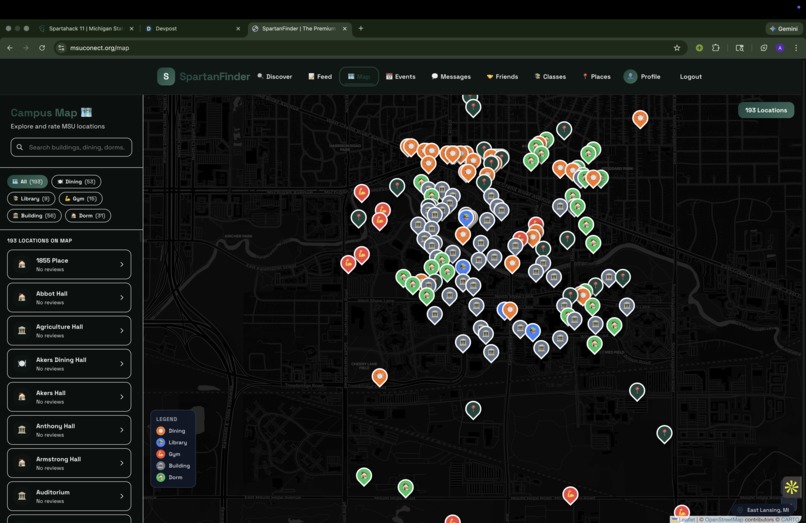806x523 pixels.
Task: Open Chrome profile avatar
Action: click(780, 48)
